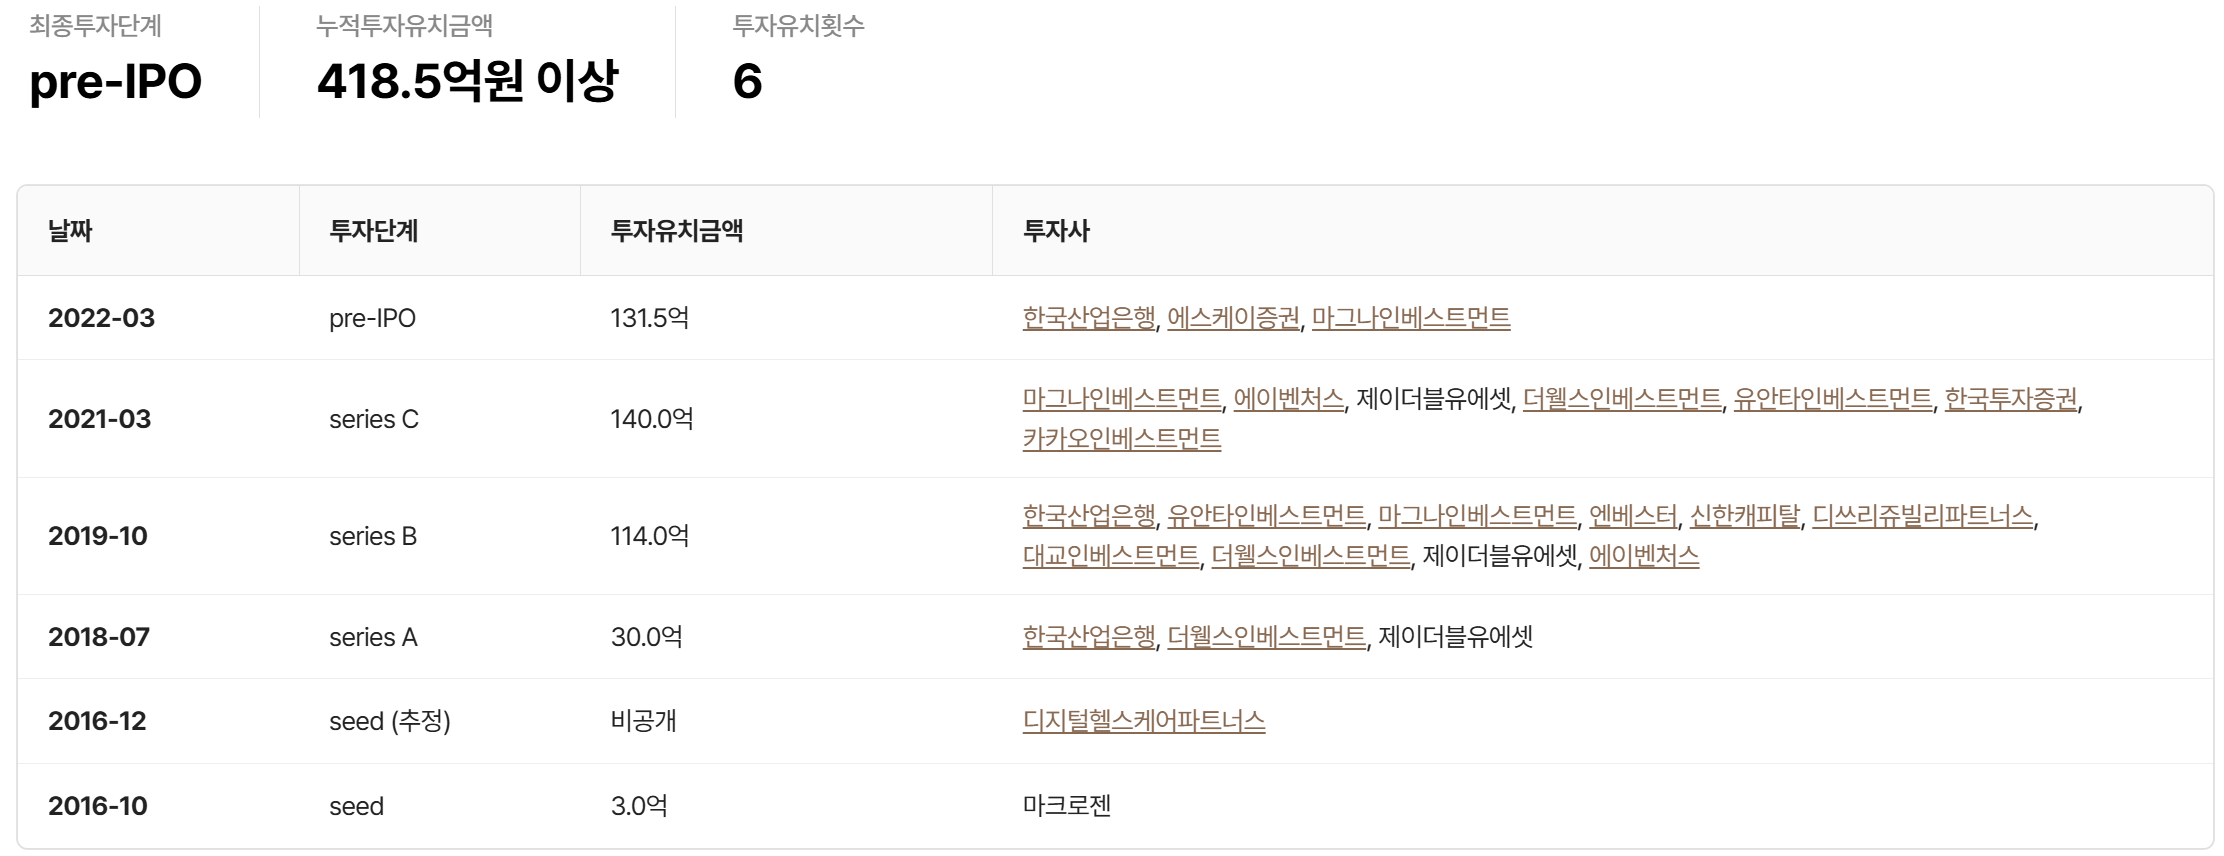Open the 카카오인베스트먼트 investor link
The height and width of the screenshot is (856, 2224).
pos(1121,439)
